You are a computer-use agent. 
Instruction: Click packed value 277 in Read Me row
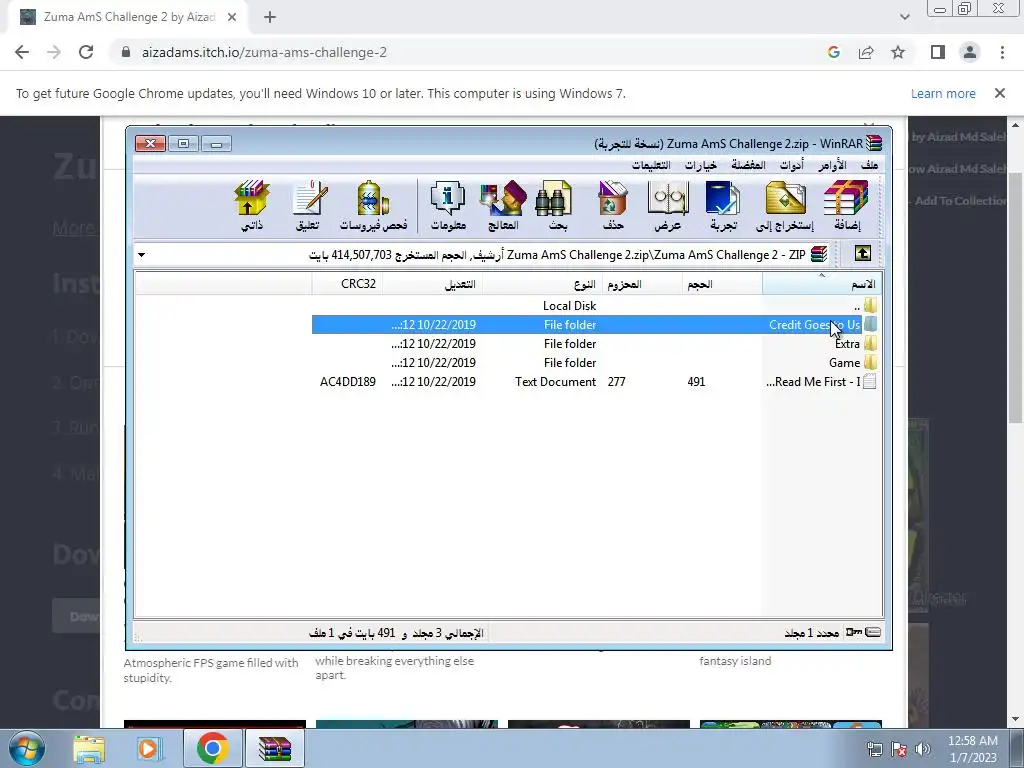pyautogui.click(x=616, y=381)
